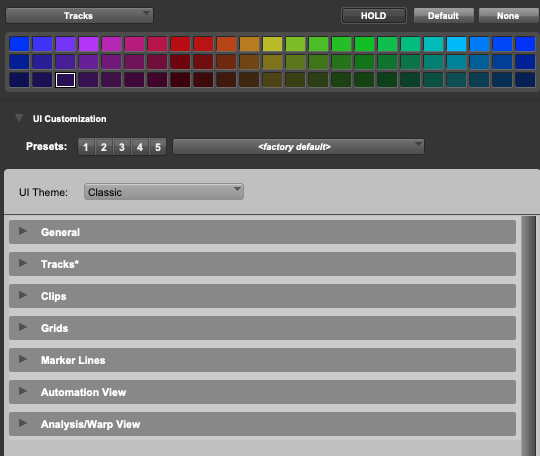Image resolution: width=540 pixels, height=456 pixels.
Task: Open the factory default presets dropdown
Action: coord(298,147)
